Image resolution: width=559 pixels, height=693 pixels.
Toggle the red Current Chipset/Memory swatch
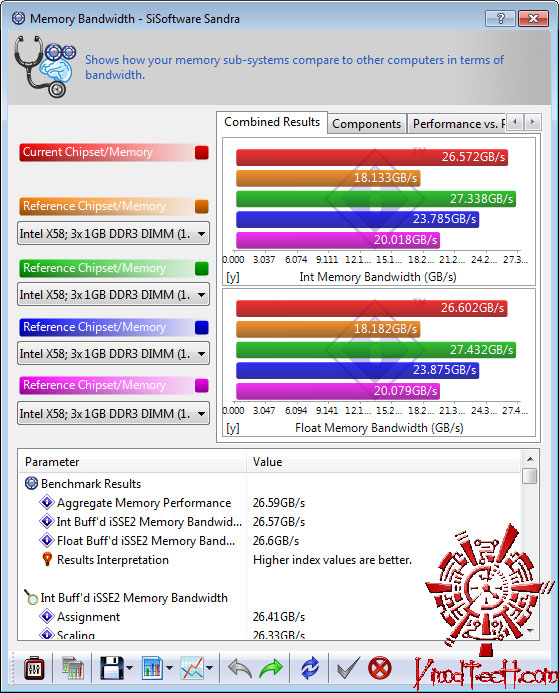[202, 152]
